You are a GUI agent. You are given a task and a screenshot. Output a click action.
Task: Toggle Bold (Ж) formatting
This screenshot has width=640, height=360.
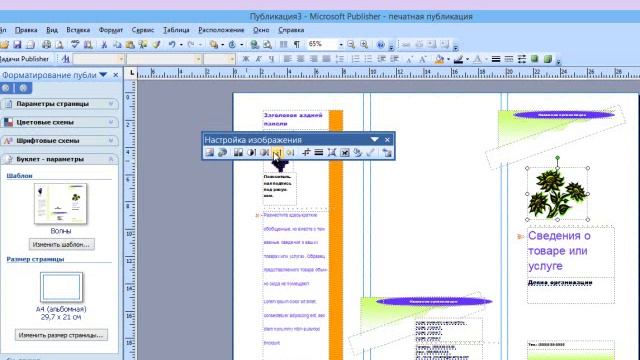tap(246, 59)
